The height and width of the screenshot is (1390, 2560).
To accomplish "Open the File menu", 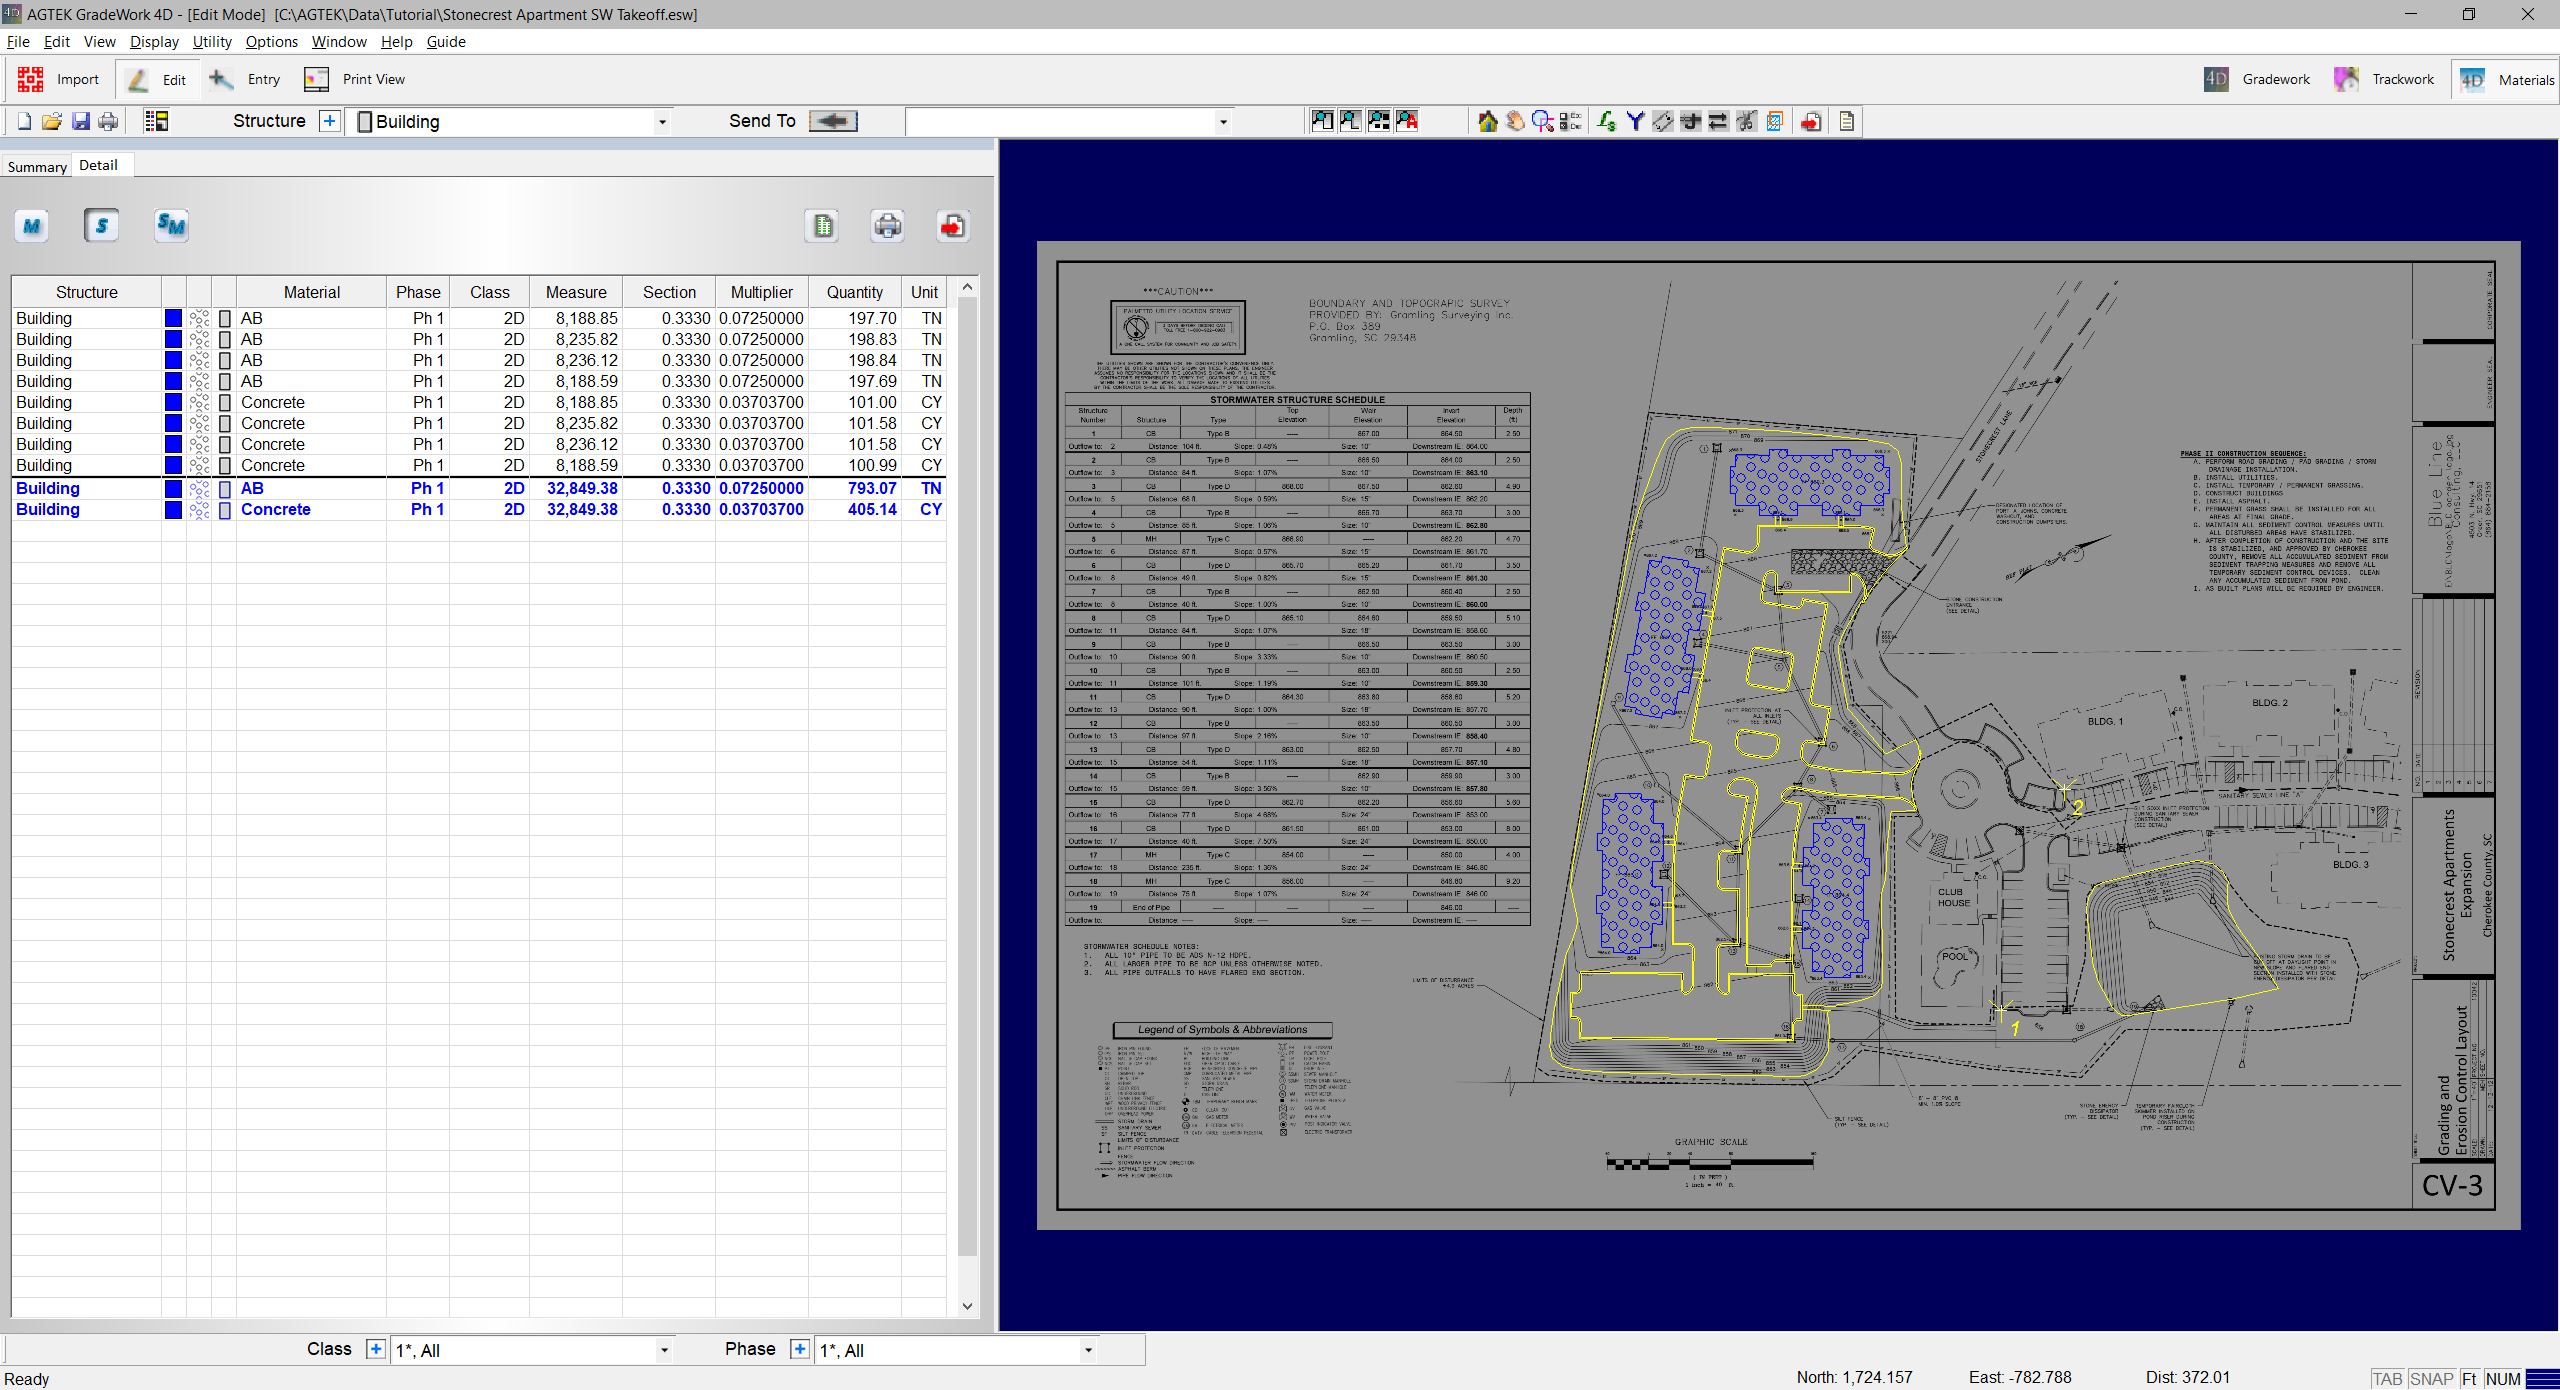I will pos(18,41).
